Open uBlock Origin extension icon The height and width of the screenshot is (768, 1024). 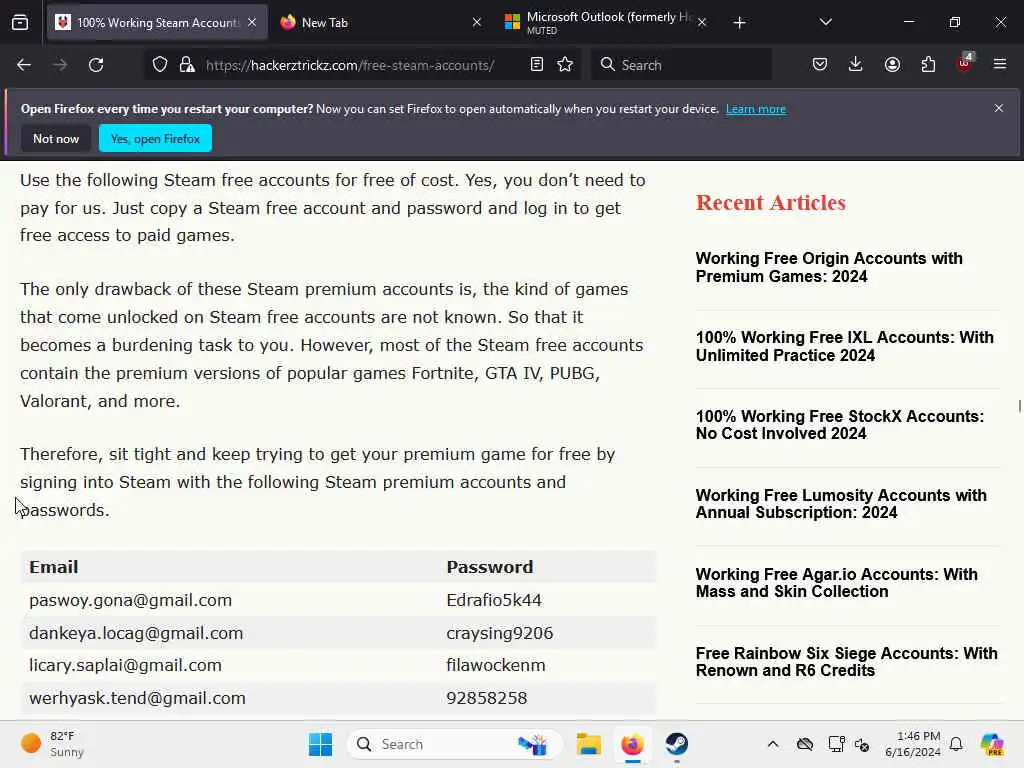[x=965, y=63]
